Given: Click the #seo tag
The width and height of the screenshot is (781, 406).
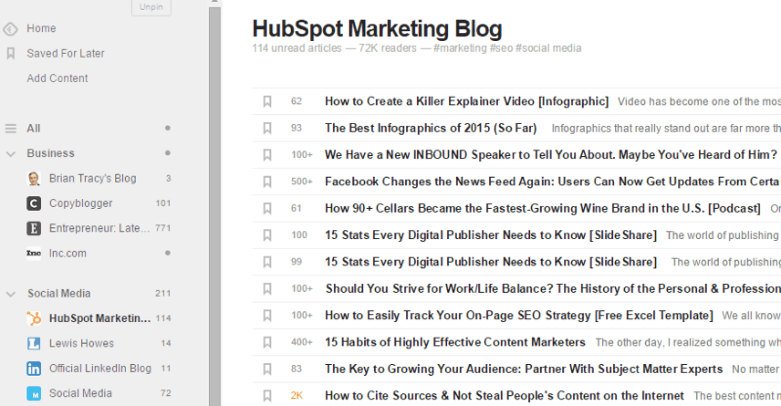Looking at the screenshot, I should pyautogui.click(x=501, y=48).
